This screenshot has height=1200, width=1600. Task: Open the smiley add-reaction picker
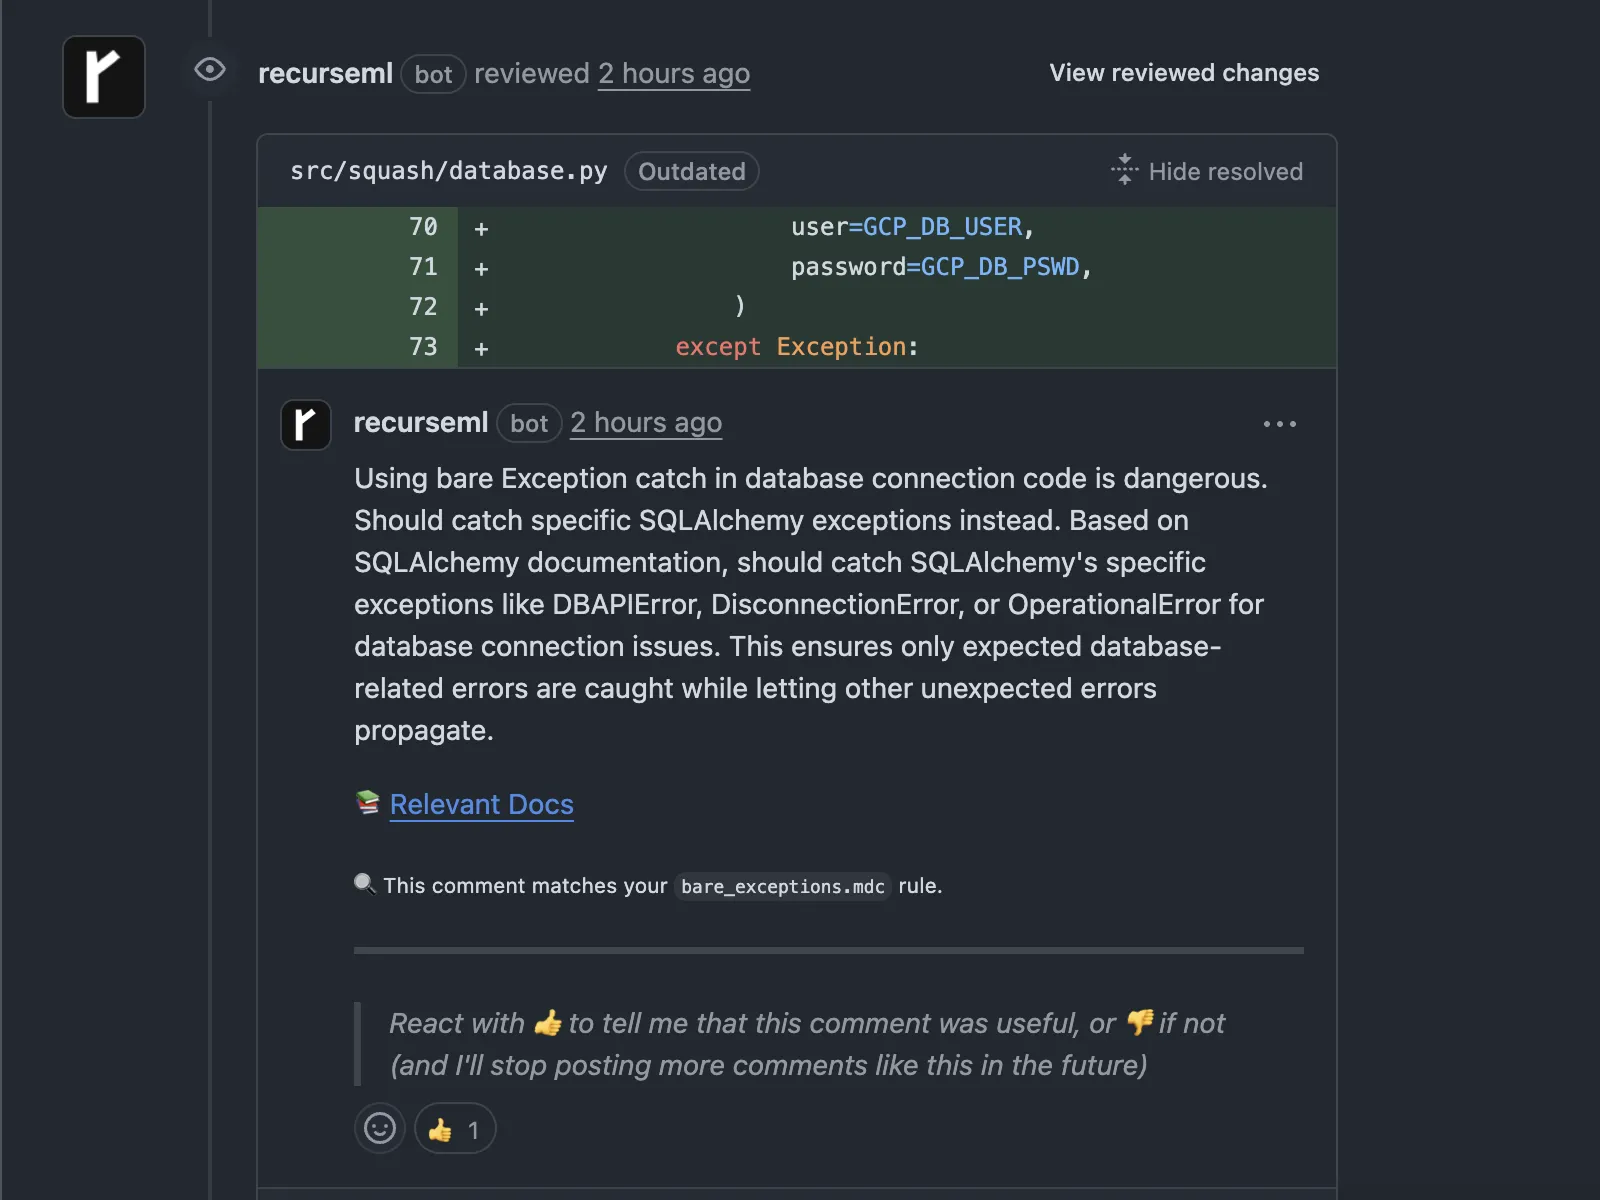[x=380, y=1129]
